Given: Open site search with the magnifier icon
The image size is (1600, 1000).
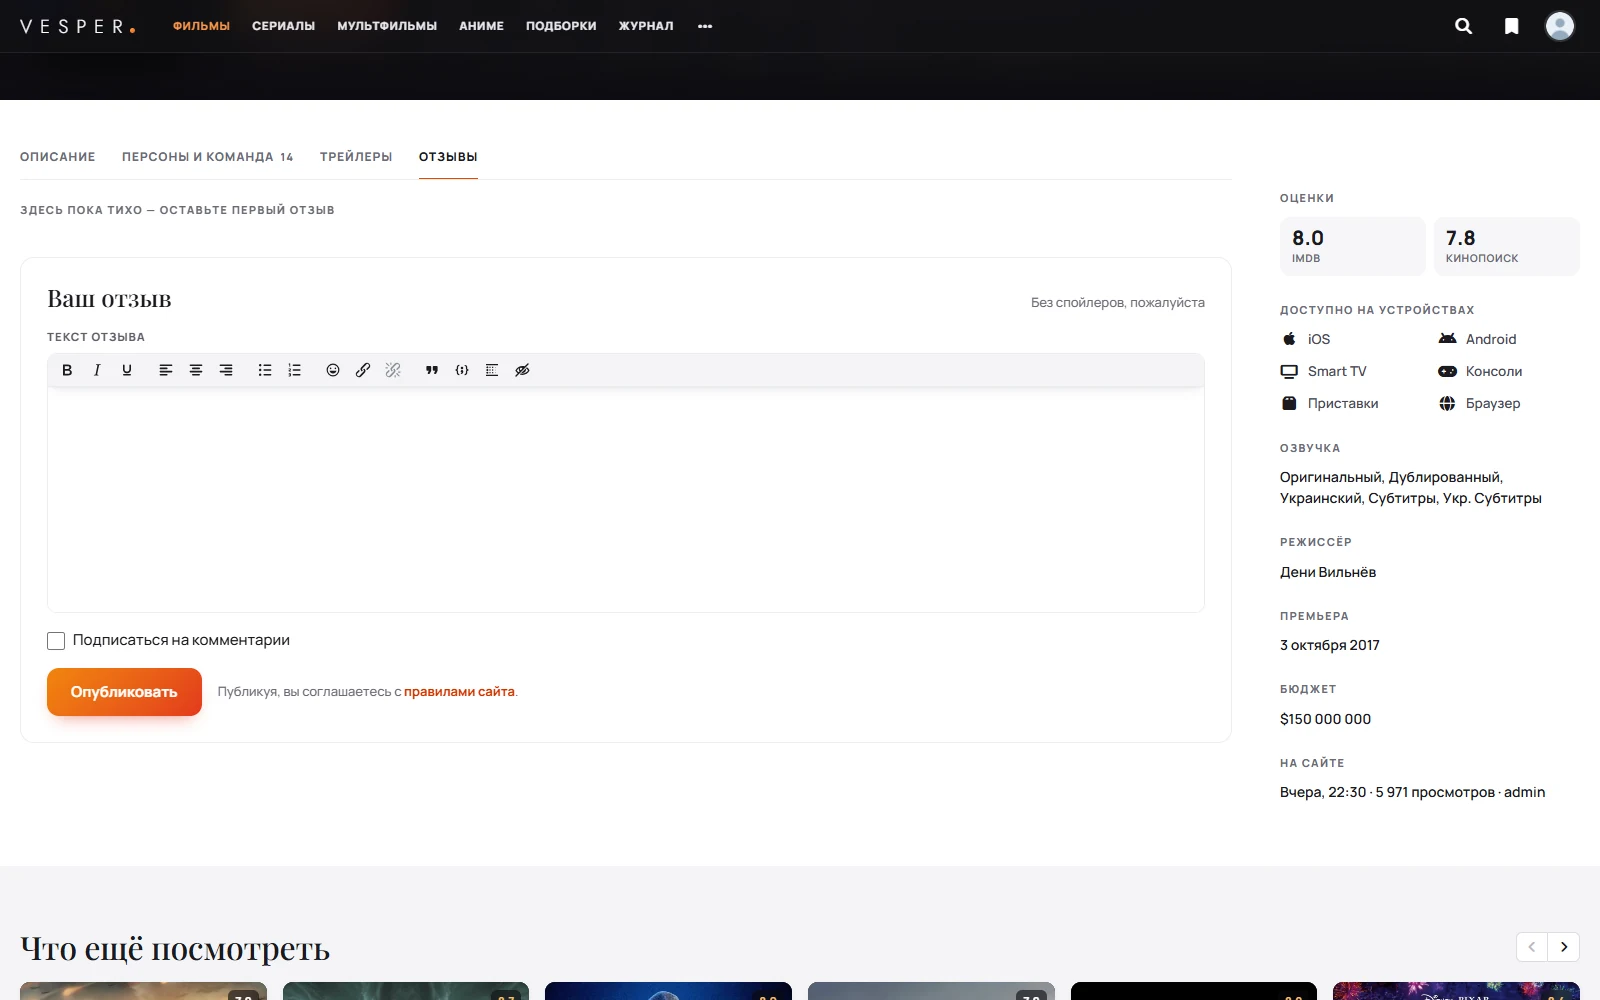Looking at the screenshot, I should pos(1463,26).
